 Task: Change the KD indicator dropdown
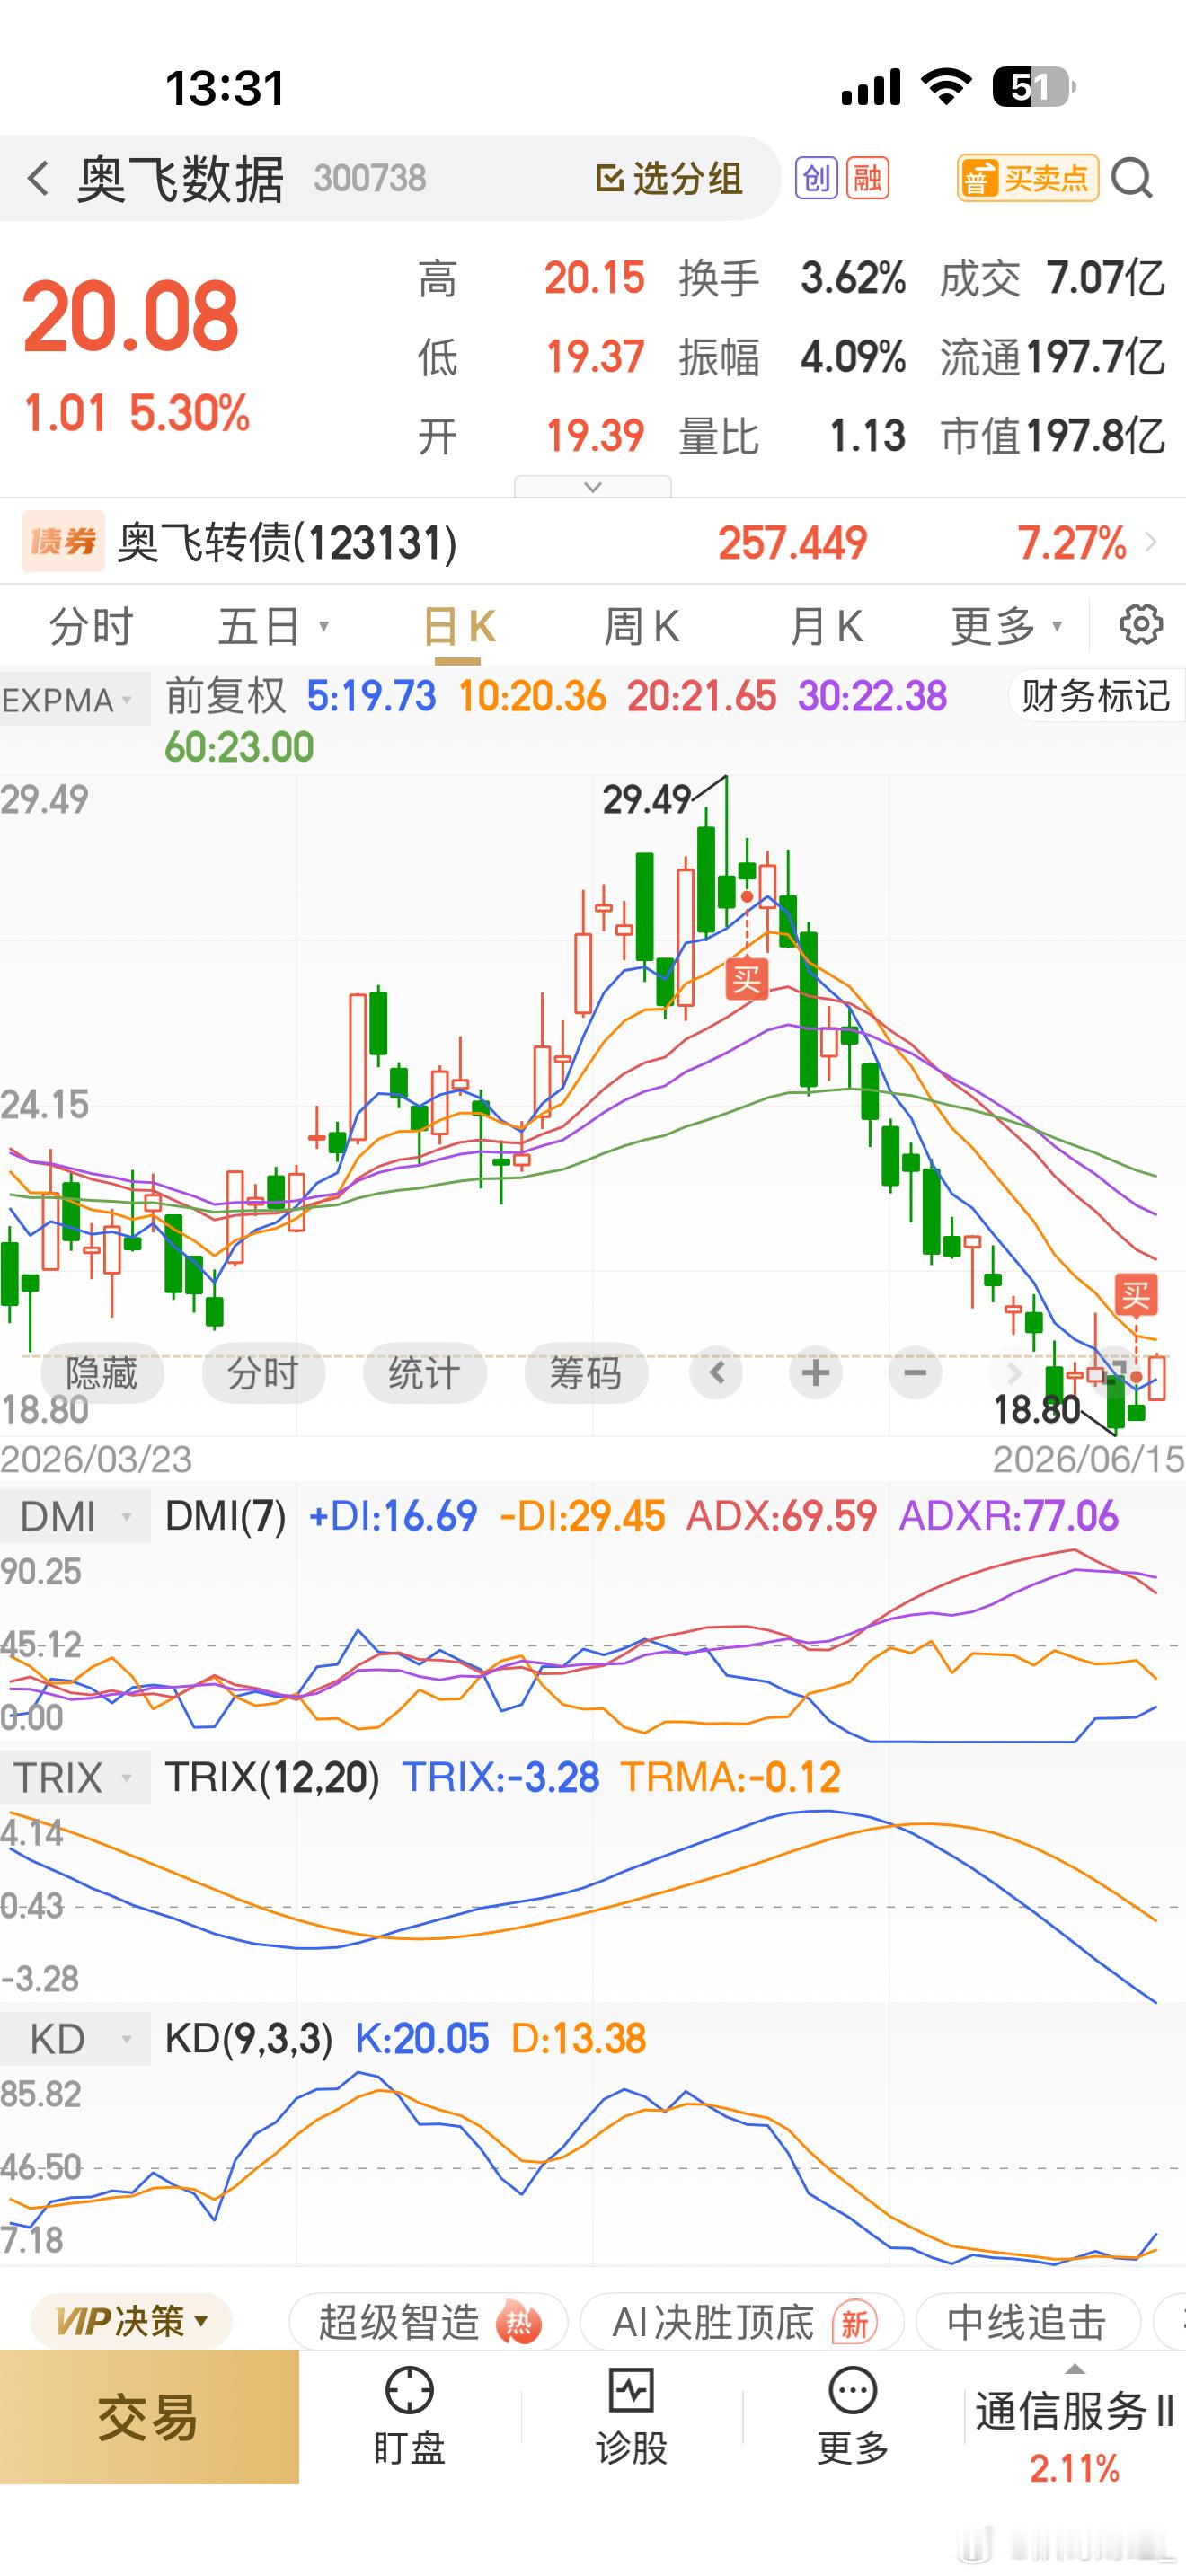tap(75, 2038)
